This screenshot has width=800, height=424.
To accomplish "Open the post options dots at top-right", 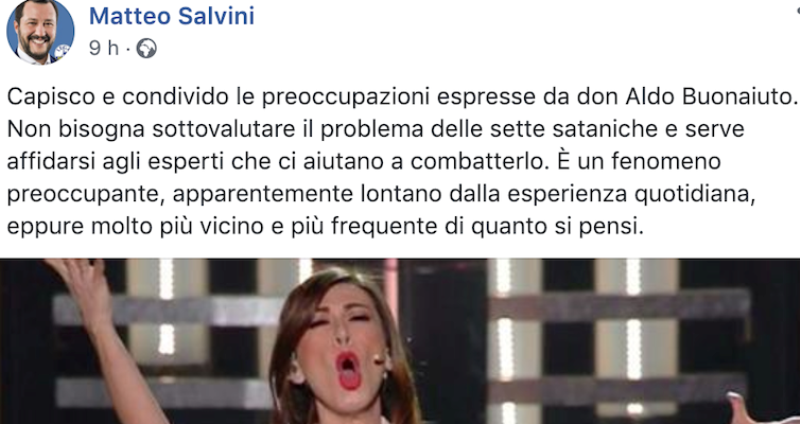I will pyautogui.click(x=796, y=10).
